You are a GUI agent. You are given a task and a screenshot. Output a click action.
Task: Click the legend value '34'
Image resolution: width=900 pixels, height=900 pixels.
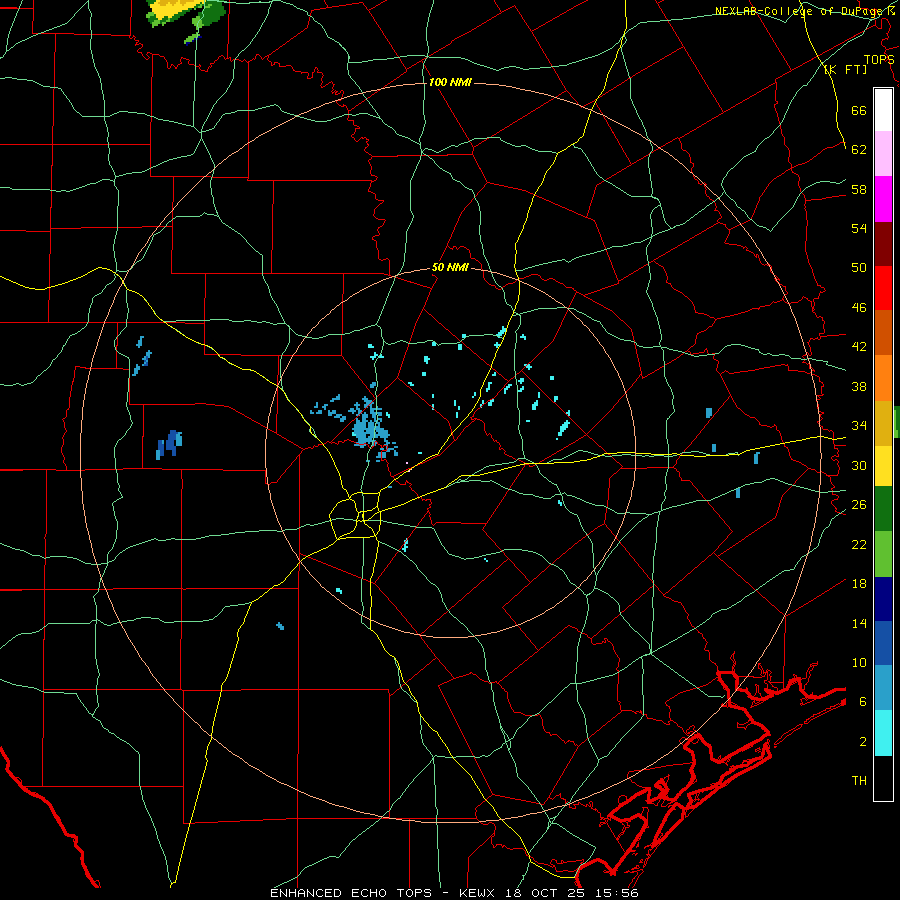(x=859, y=426)
